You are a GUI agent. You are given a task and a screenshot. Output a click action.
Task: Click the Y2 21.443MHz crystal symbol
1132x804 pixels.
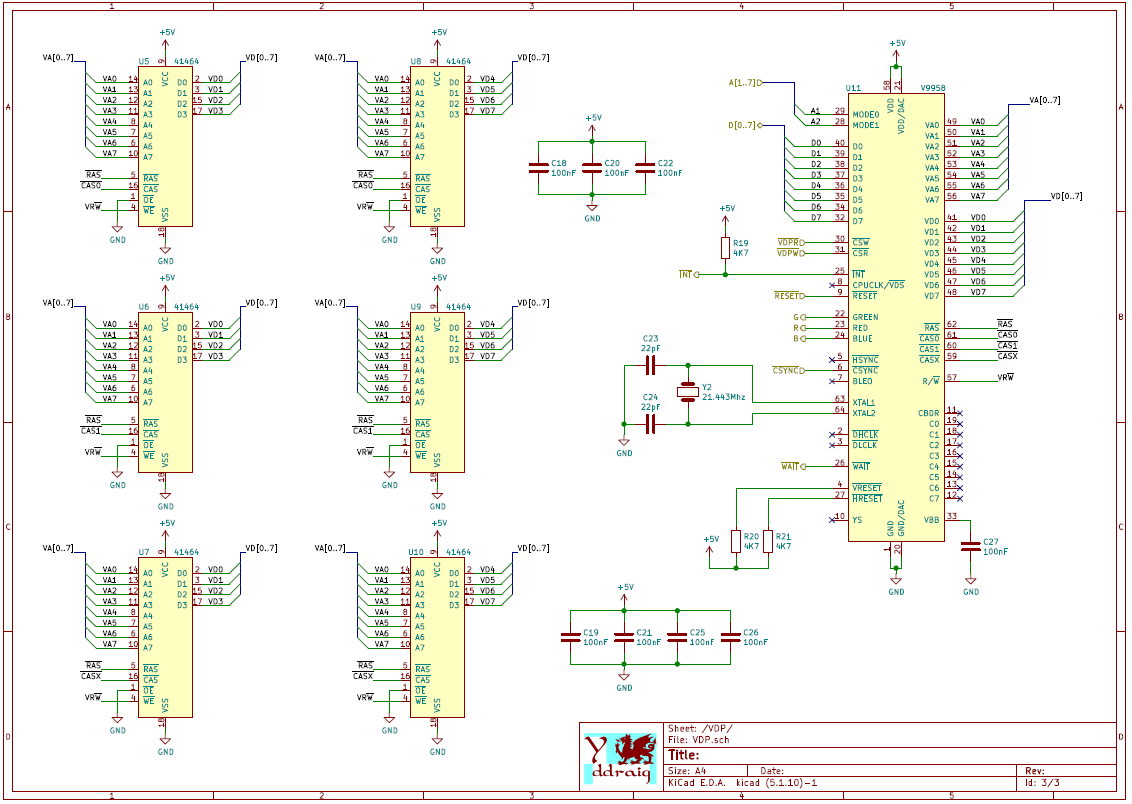(688, 393)
